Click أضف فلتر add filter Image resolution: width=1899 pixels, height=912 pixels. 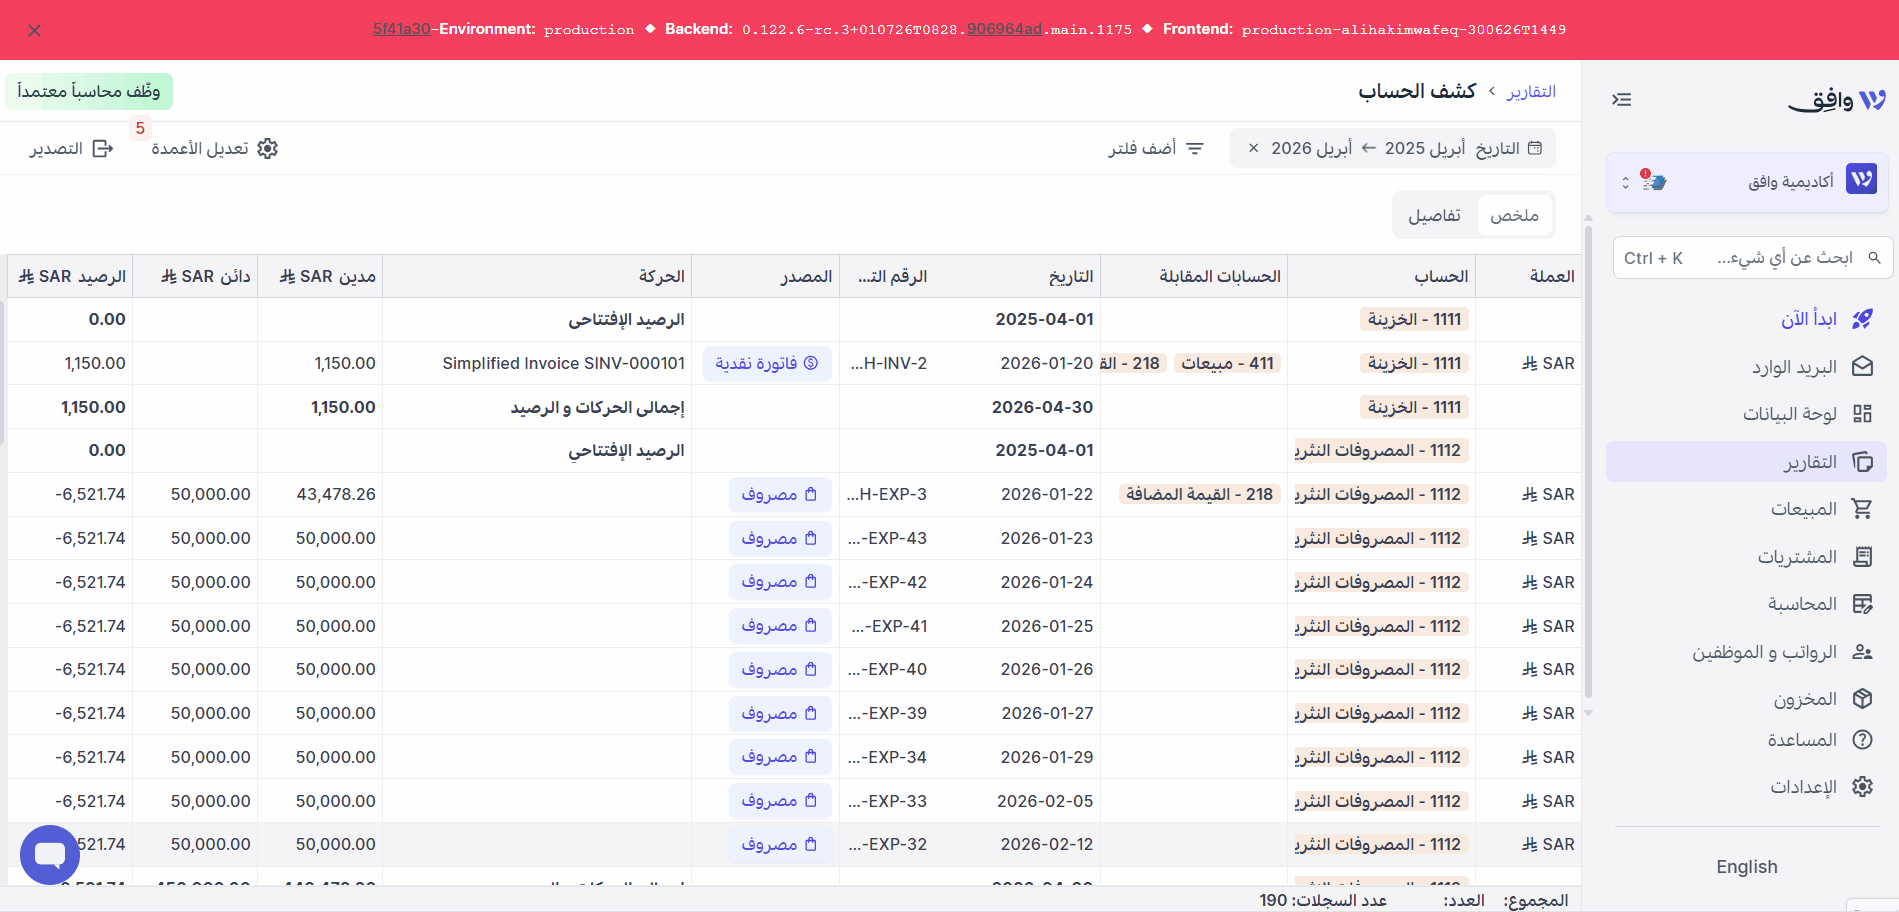pyautogui.click(x=1155, y=148)
